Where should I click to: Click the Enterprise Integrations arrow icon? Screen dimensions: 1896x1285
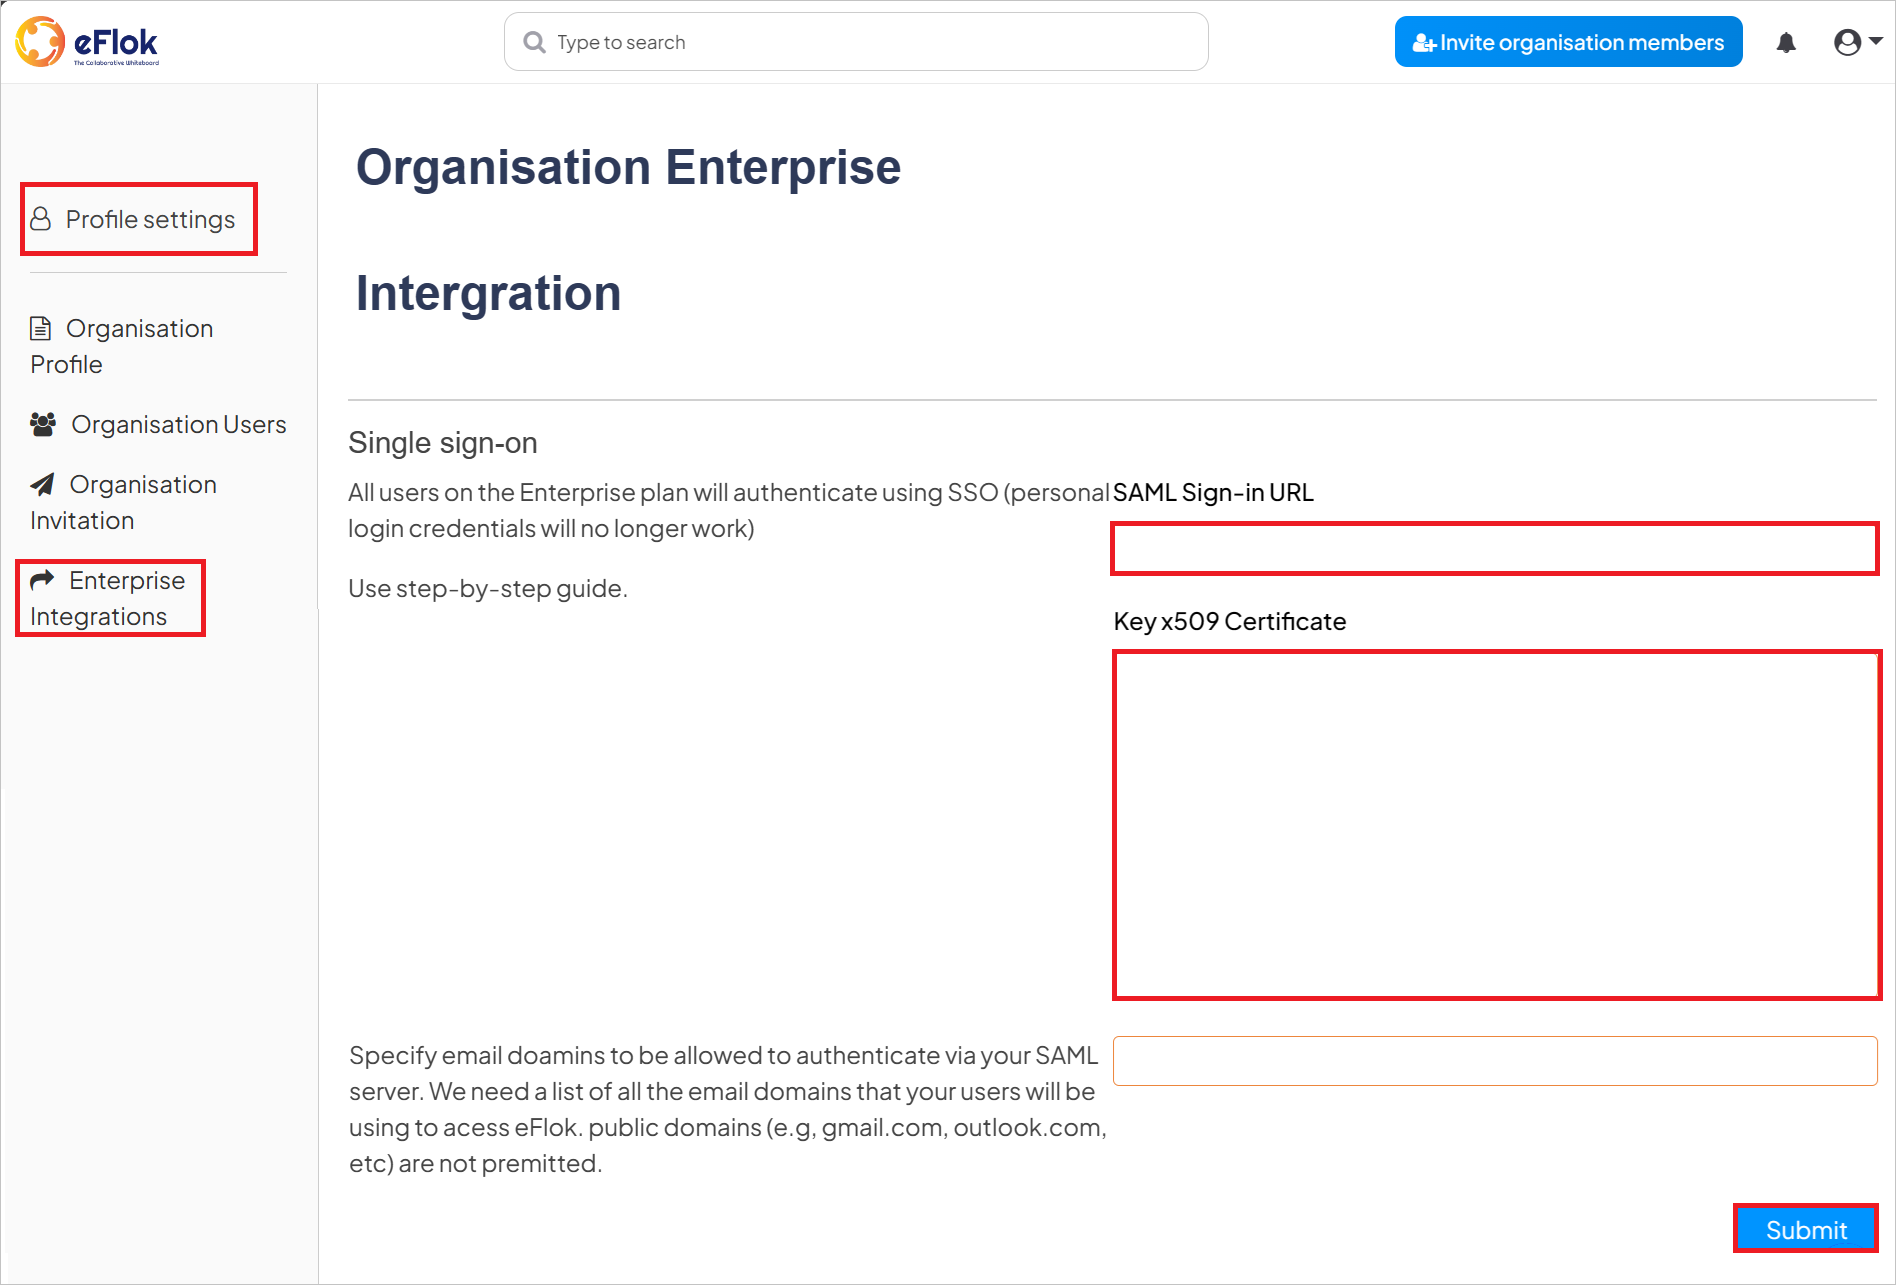(x=42, y=578)
